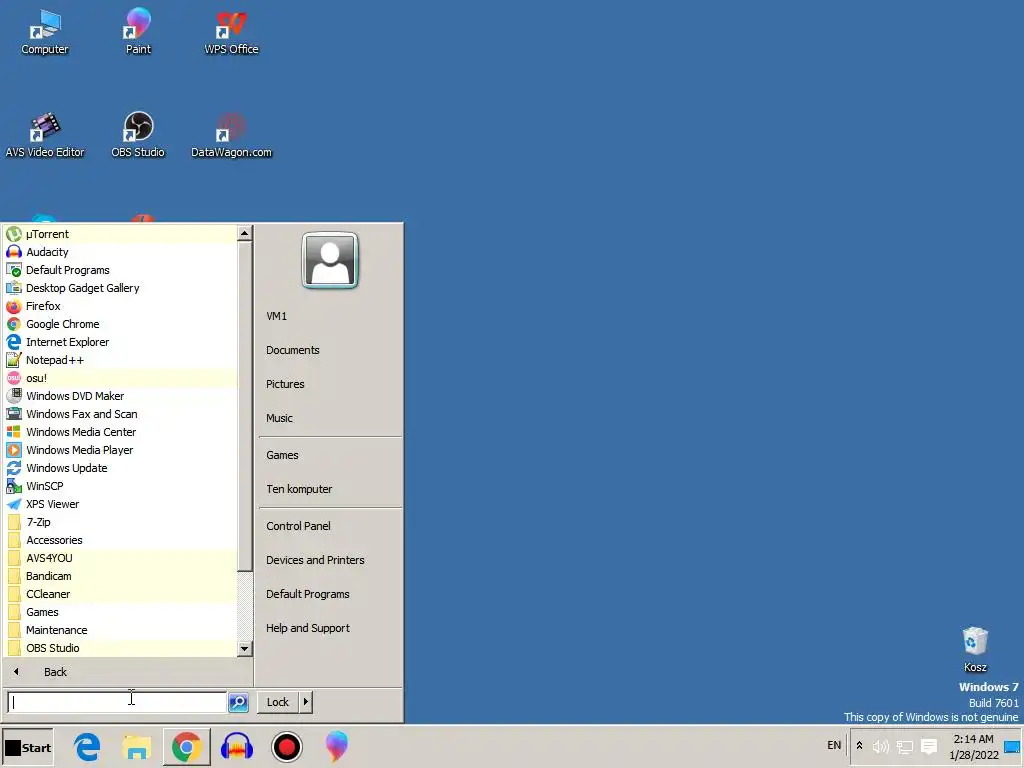Viewport: 1024px width, 768px height.
Task: Expand the Bandicam folder
Action: [x=121, y=576]
